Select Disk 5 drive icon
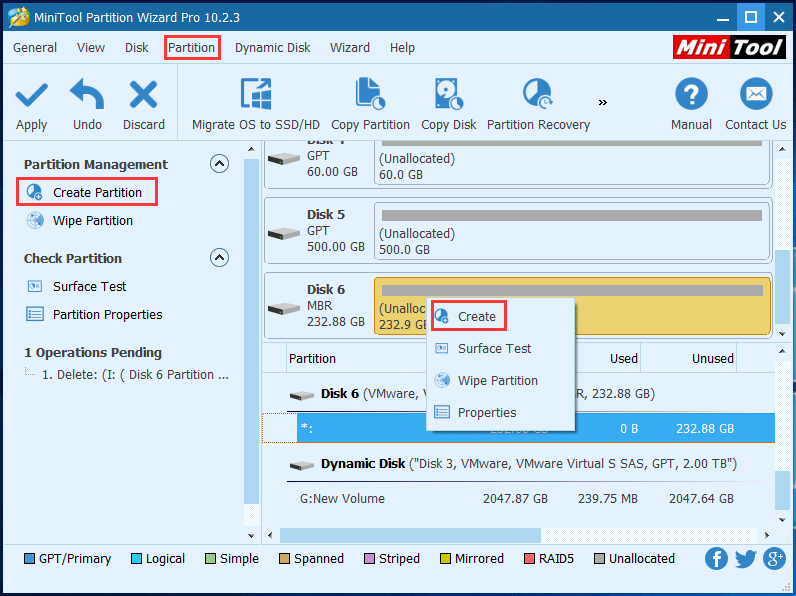The height and width of the screenshot is (596, 796). [284, 233]
